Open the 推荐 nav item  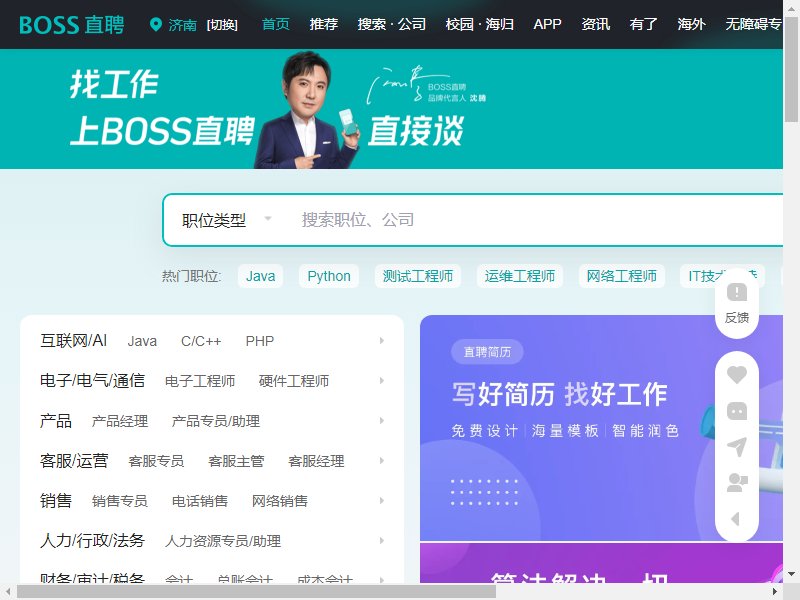[x=323, y=24]
